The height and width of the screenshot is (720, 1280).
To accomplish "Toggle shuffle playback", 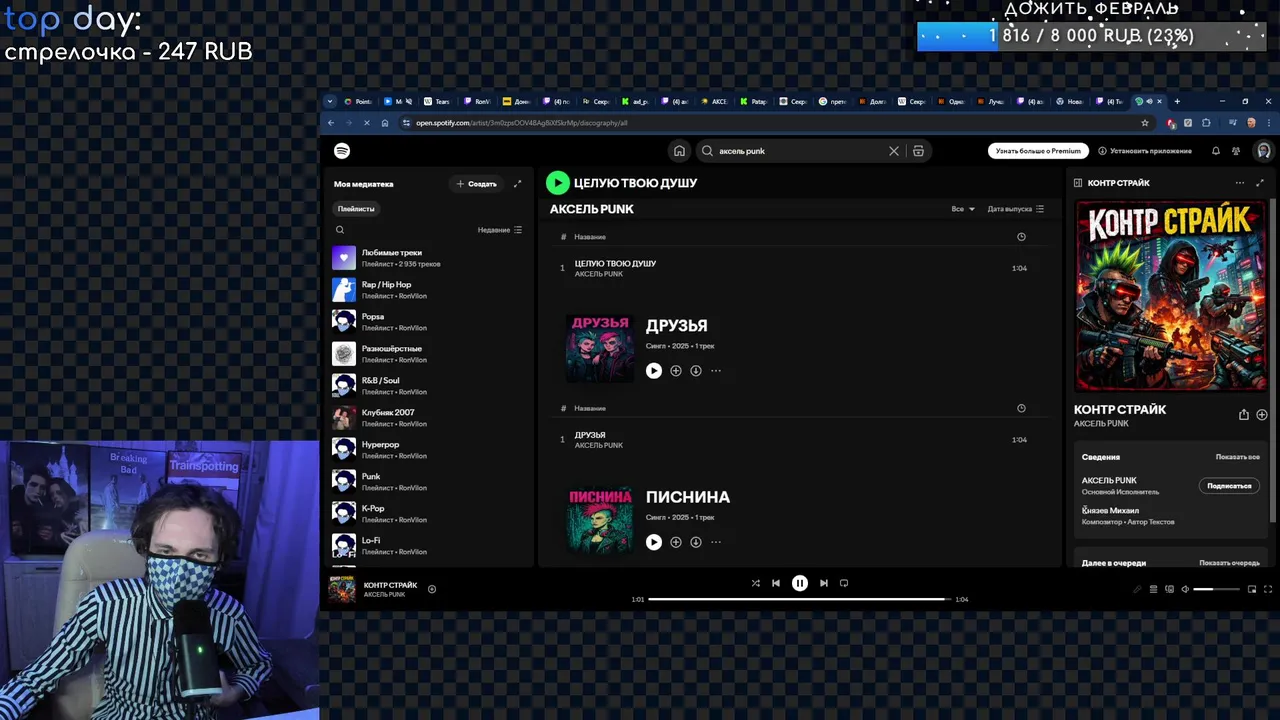I will (x=756, y=583).
